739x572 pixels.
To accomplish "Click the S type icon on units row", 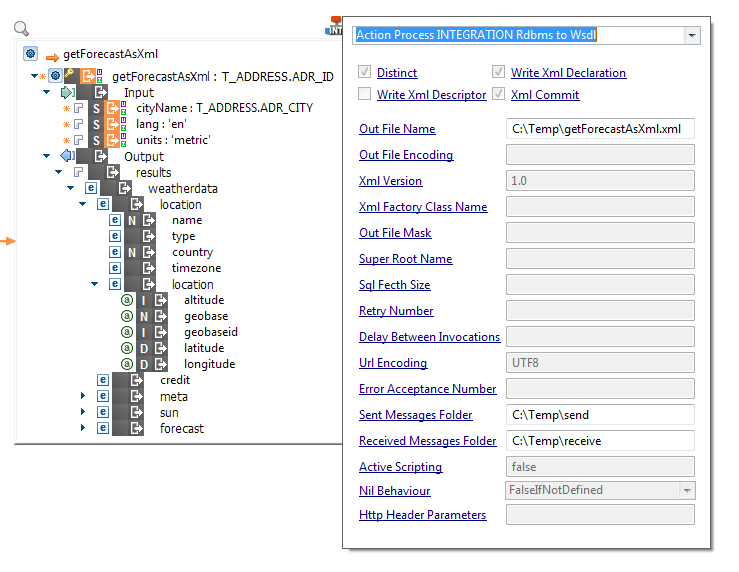I will coord(96,140).
